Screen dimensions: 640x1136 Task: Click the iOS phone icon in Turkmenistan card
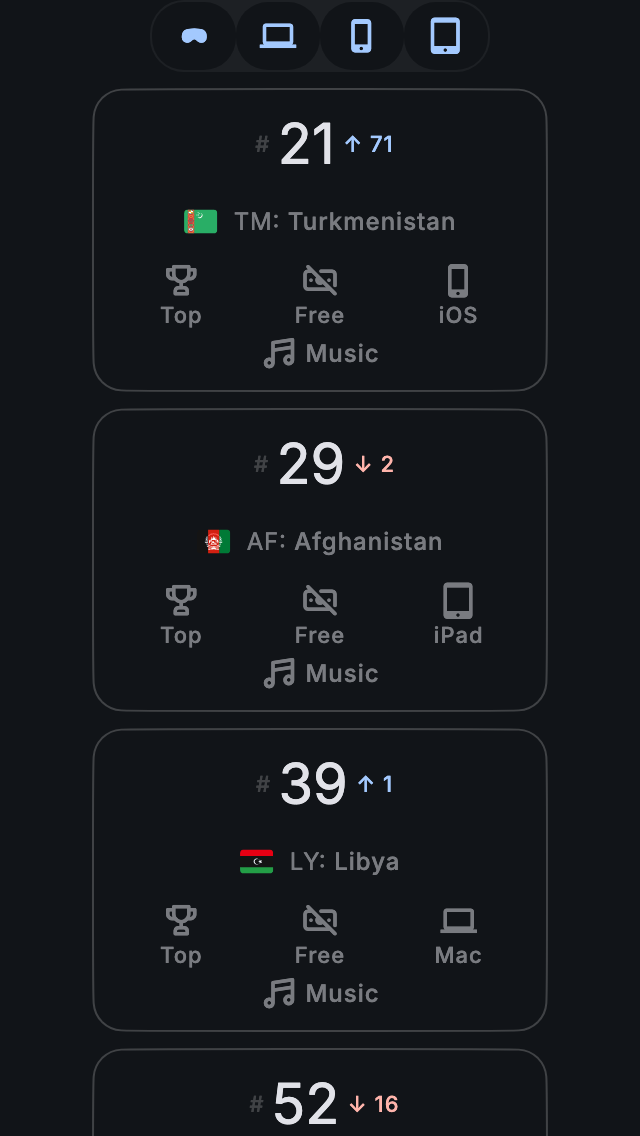point(458,281)
